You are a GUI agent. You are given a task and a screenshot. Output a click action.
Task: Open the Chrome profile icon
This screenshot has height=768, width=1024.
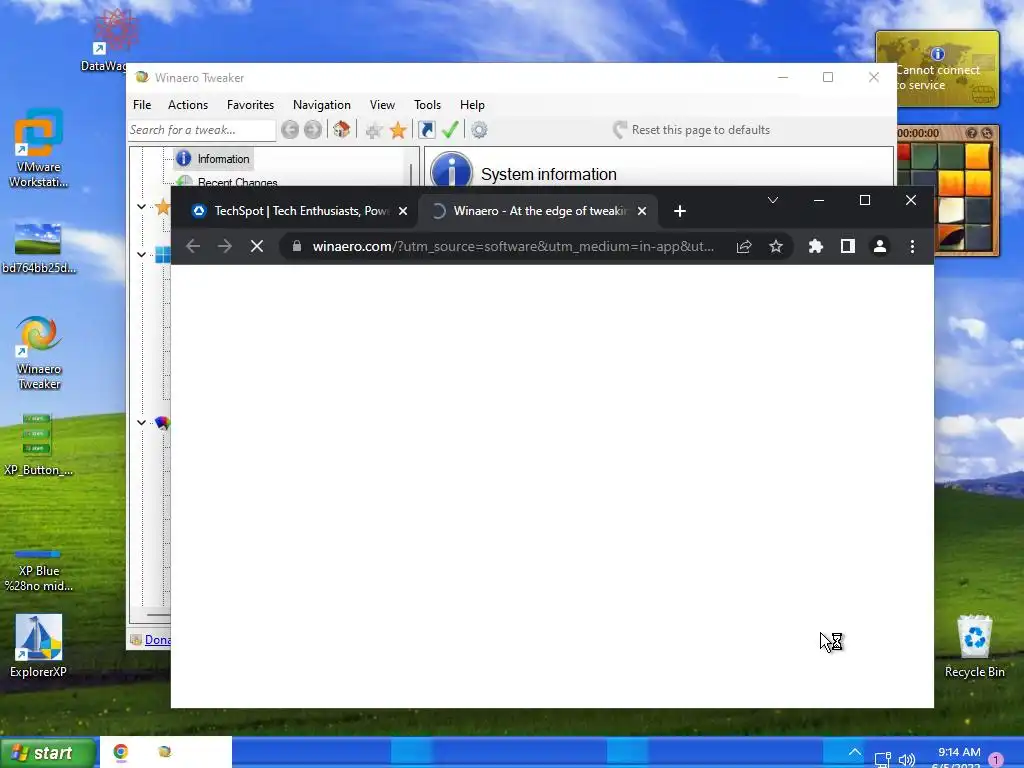tap(880, 246)
